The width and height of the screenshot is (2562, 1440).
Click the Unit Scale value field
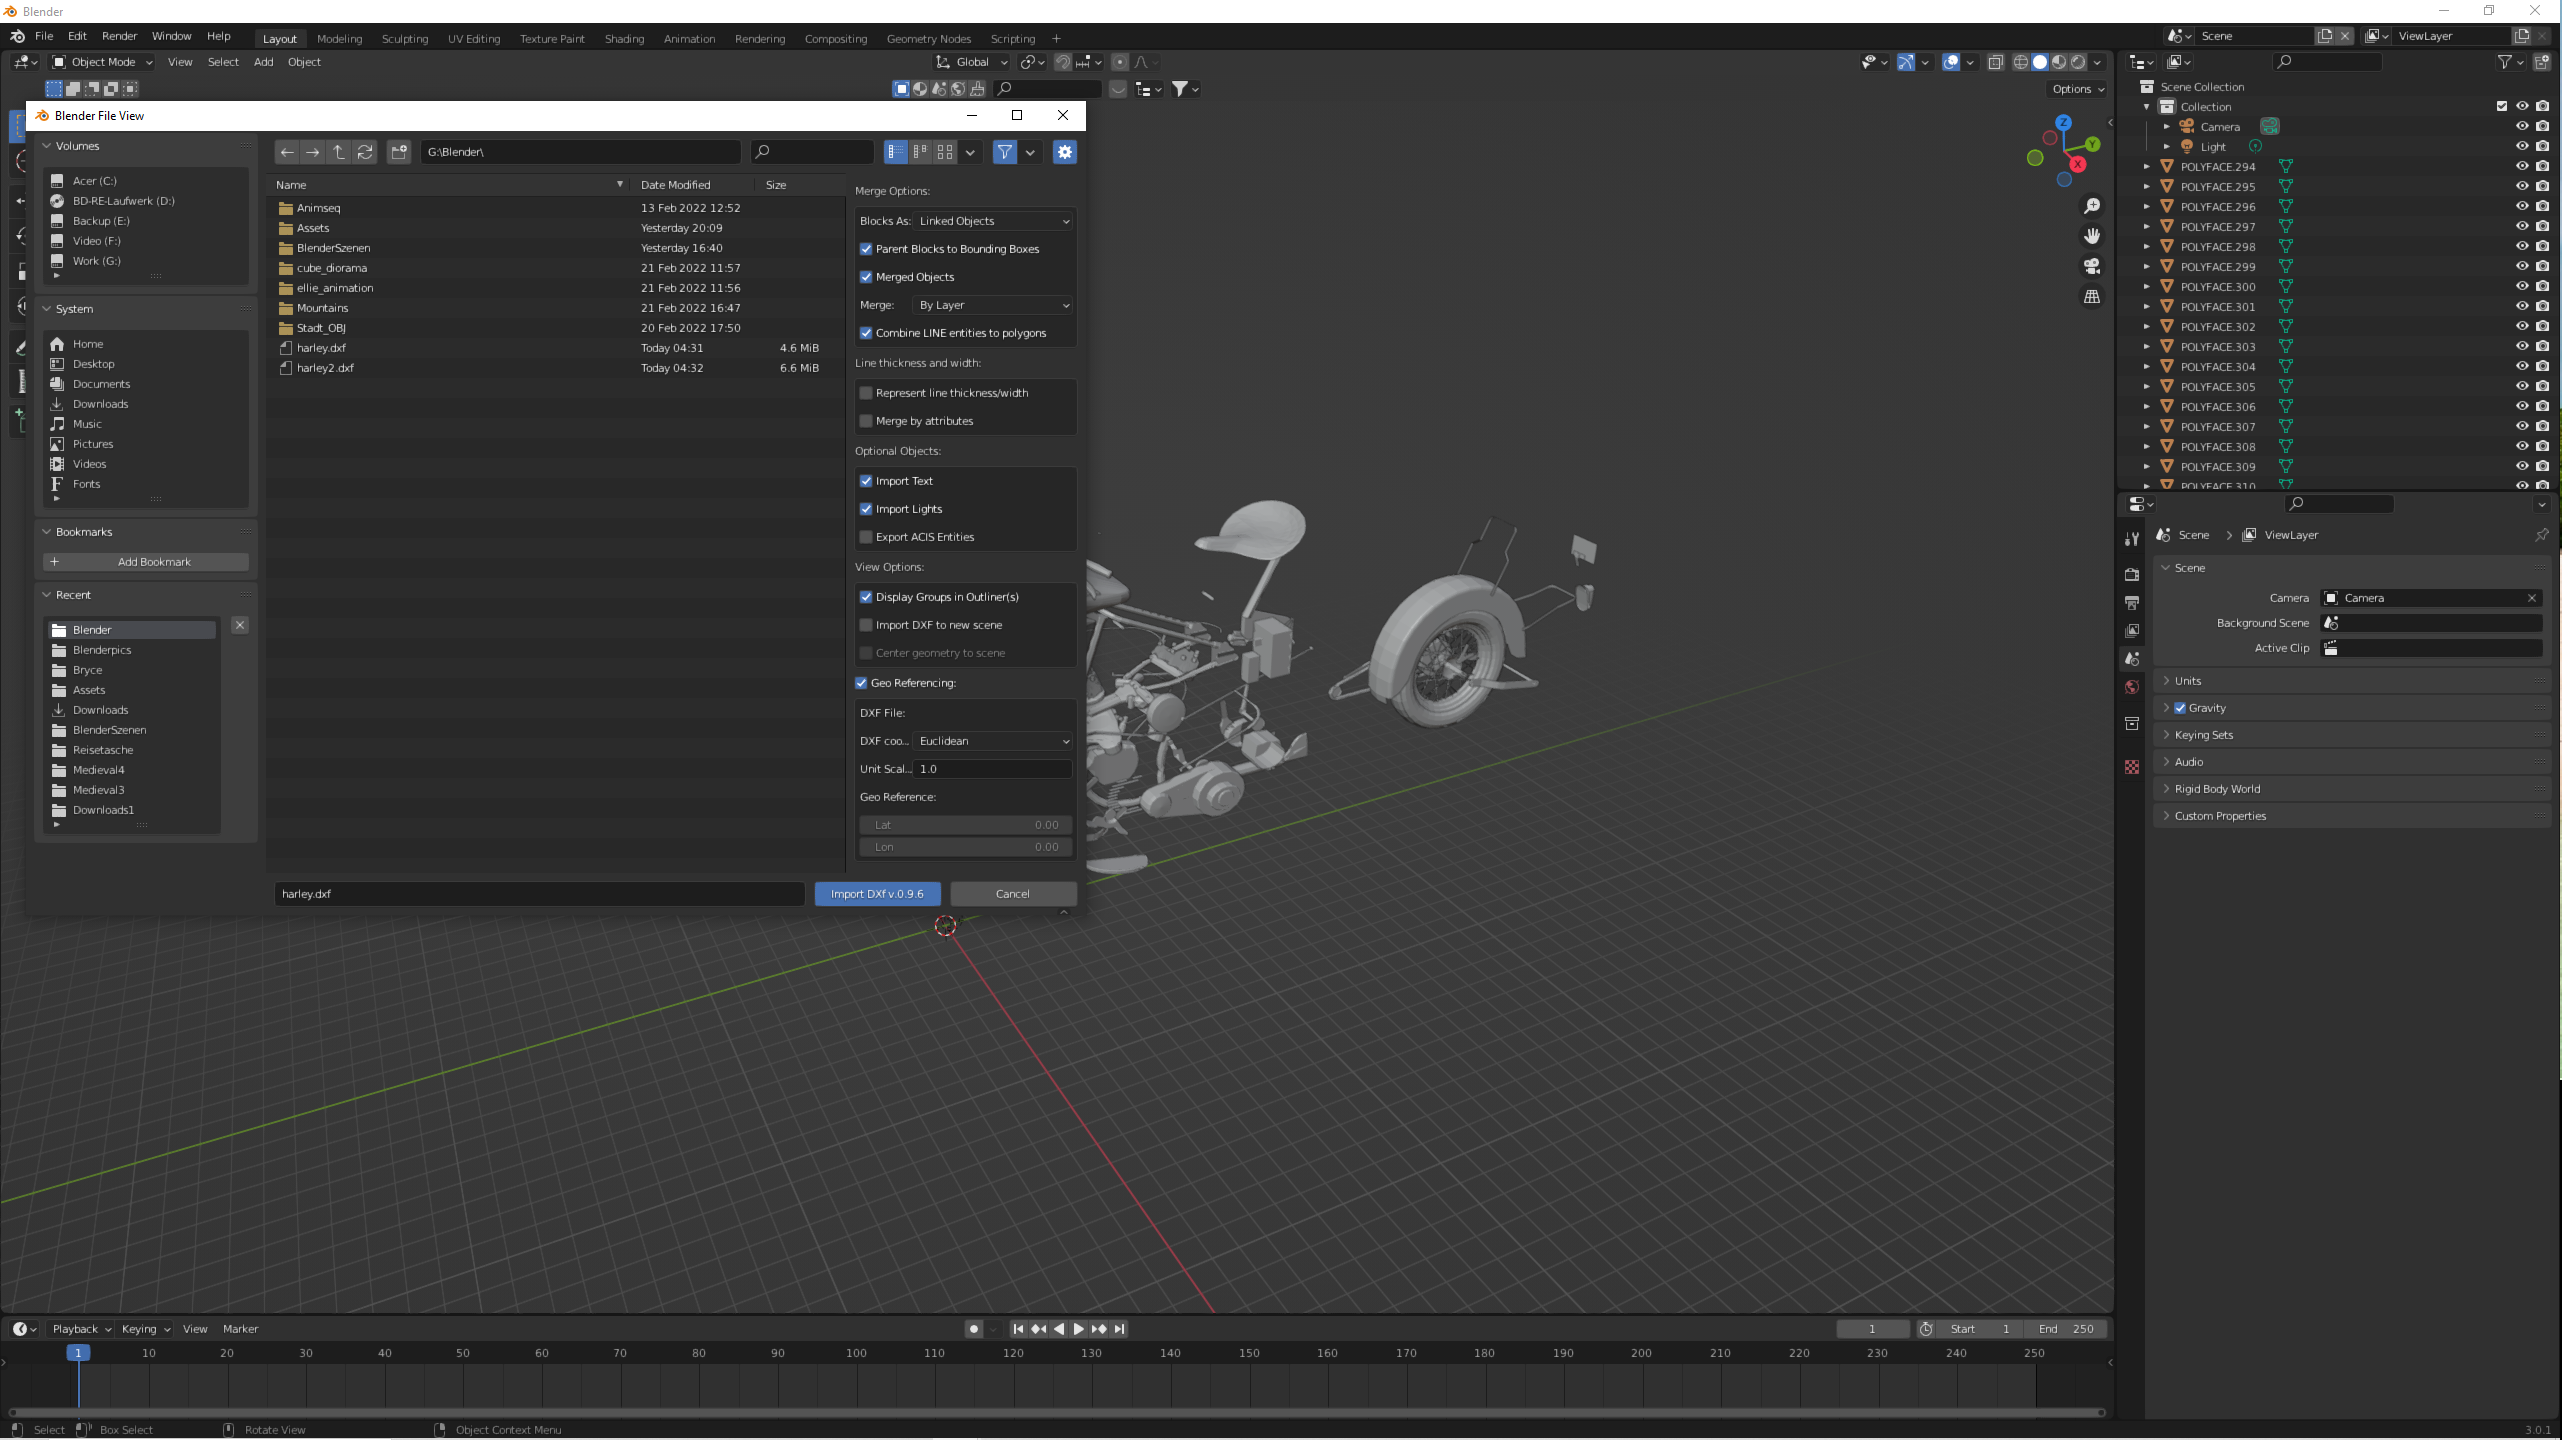click(x=991, y=769)
